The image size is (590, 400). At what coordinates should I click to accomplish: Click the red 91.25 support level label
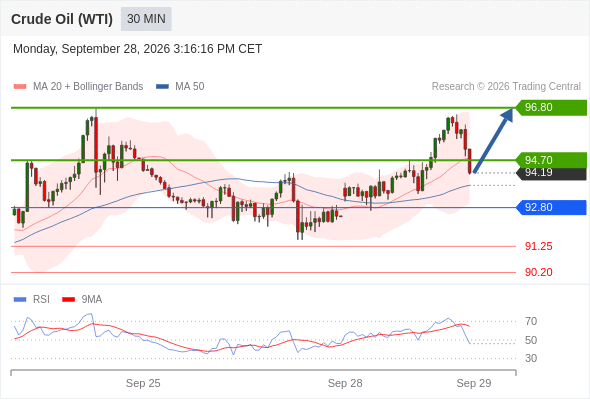point(538,246)
